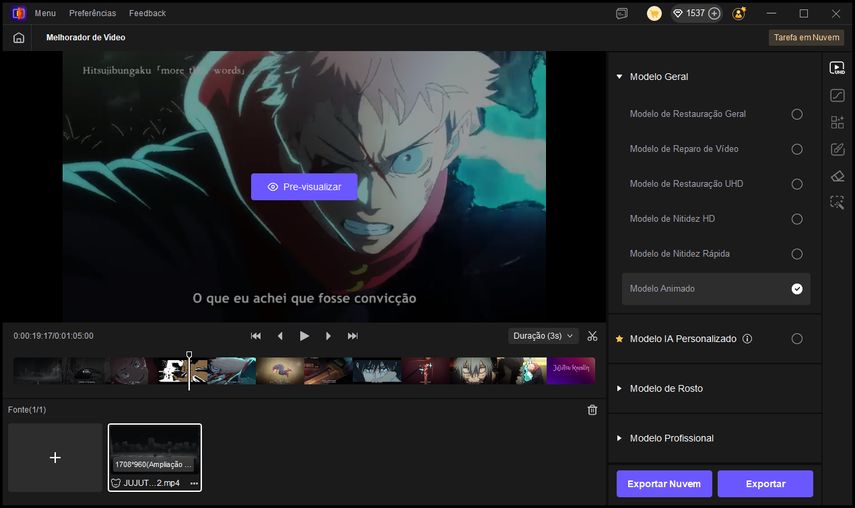Expand the Modelo Profissional section
Image resolution: width=855 pixels, height=508 pixels.
click(619, 438)
